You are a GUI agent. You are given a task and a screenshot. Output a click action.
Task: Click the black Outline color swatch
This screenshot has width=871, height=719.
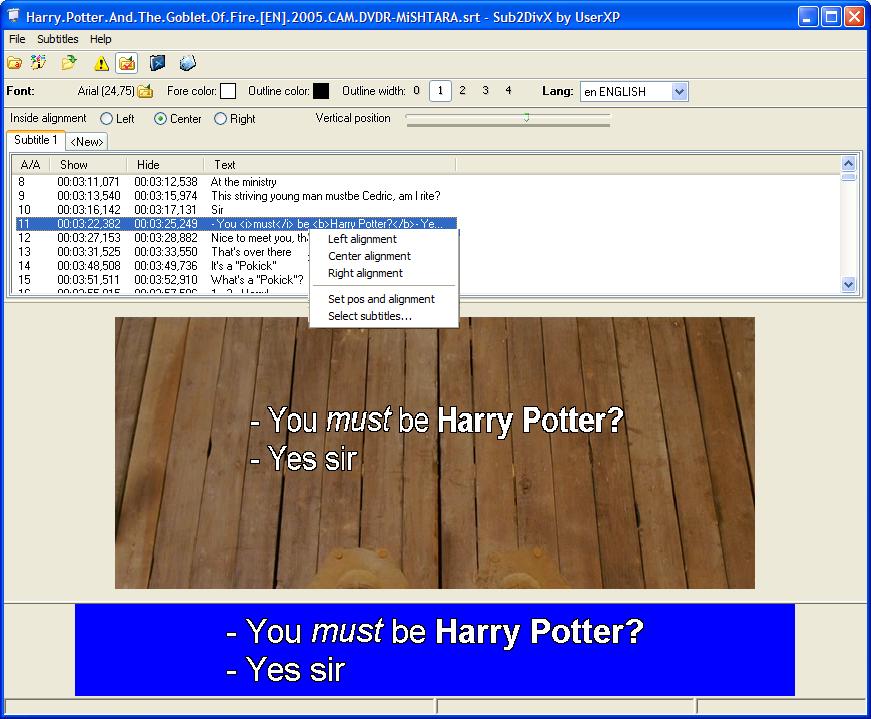[x=321, y=91]
